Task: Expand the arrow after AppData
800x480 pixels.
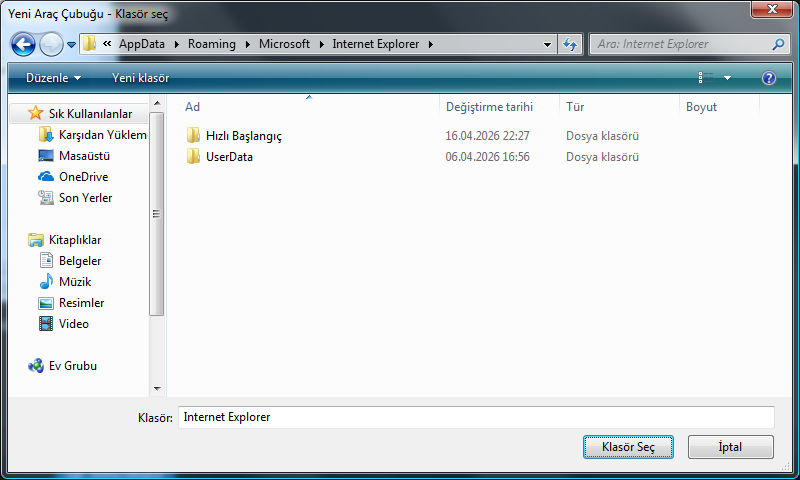Action: click(x=177, y=44)
